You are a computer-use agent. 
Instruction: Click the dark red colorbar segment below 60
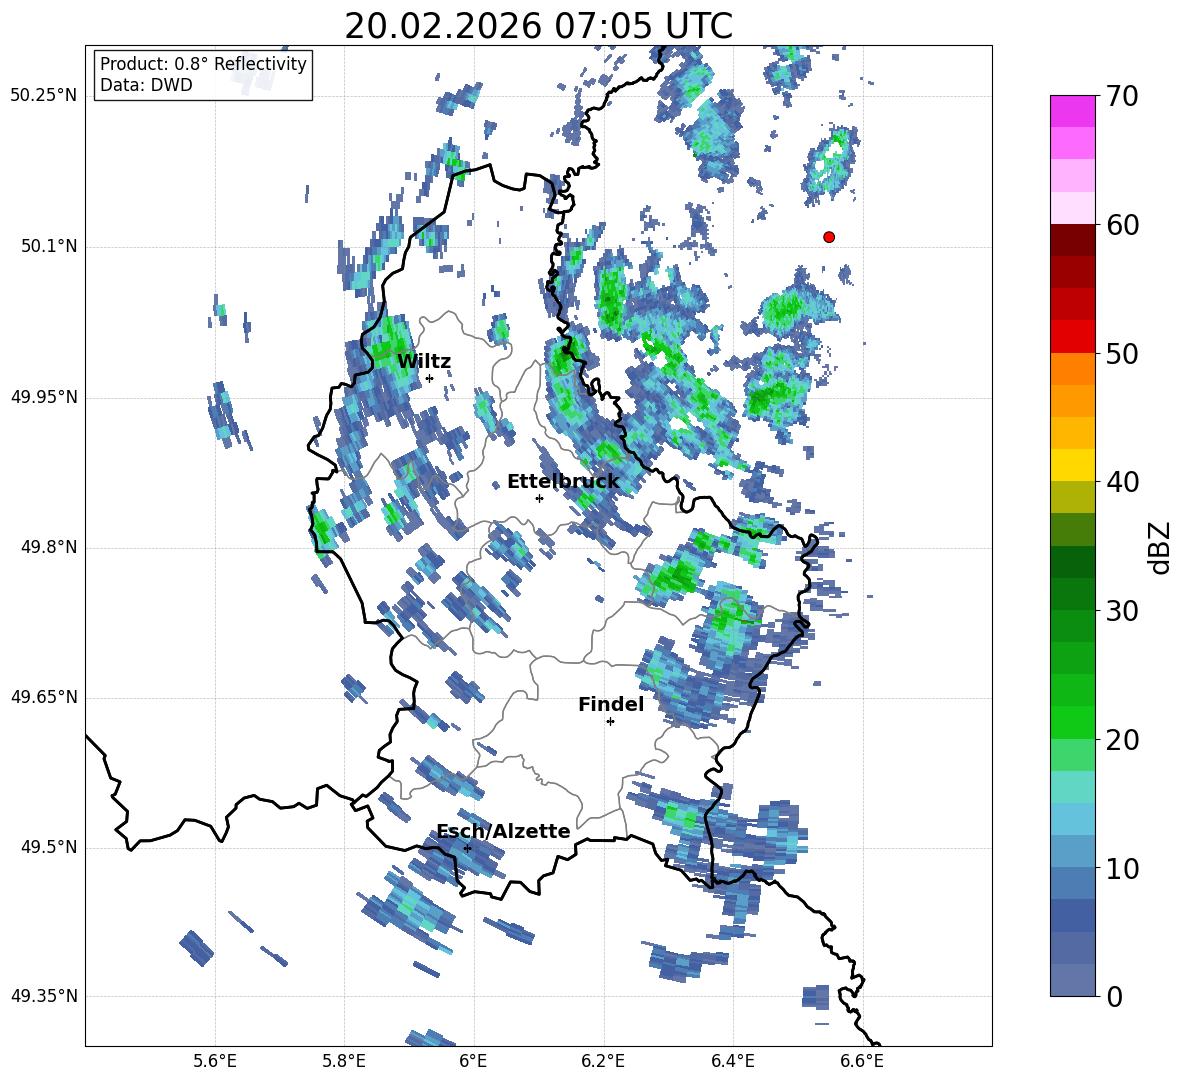(1072, 239)
